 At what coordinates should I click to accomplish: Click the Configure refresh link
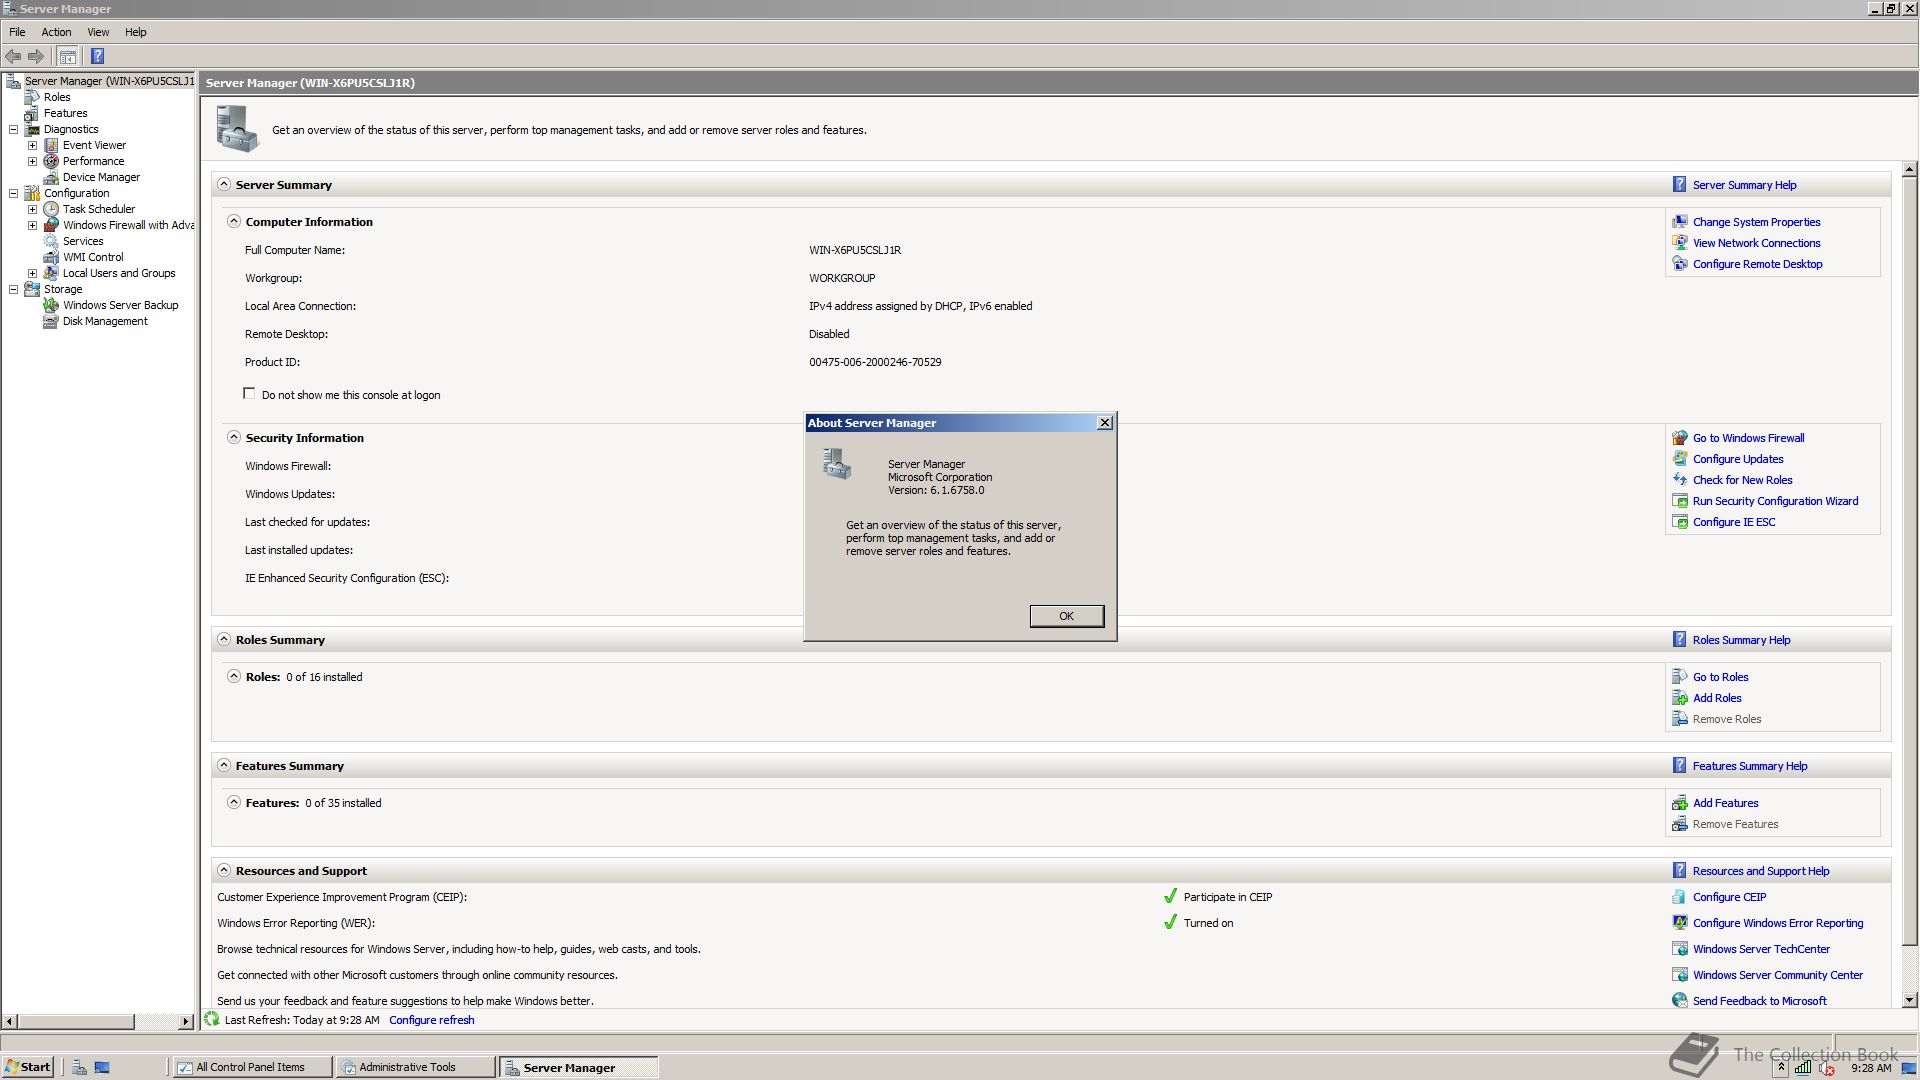[431, 1020]
